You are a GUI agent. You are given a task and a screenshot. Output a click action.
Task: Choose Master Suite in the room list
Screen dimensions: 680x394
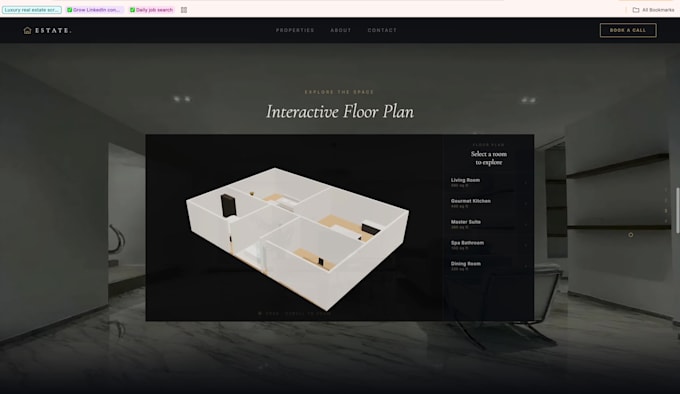coord(489,224)
